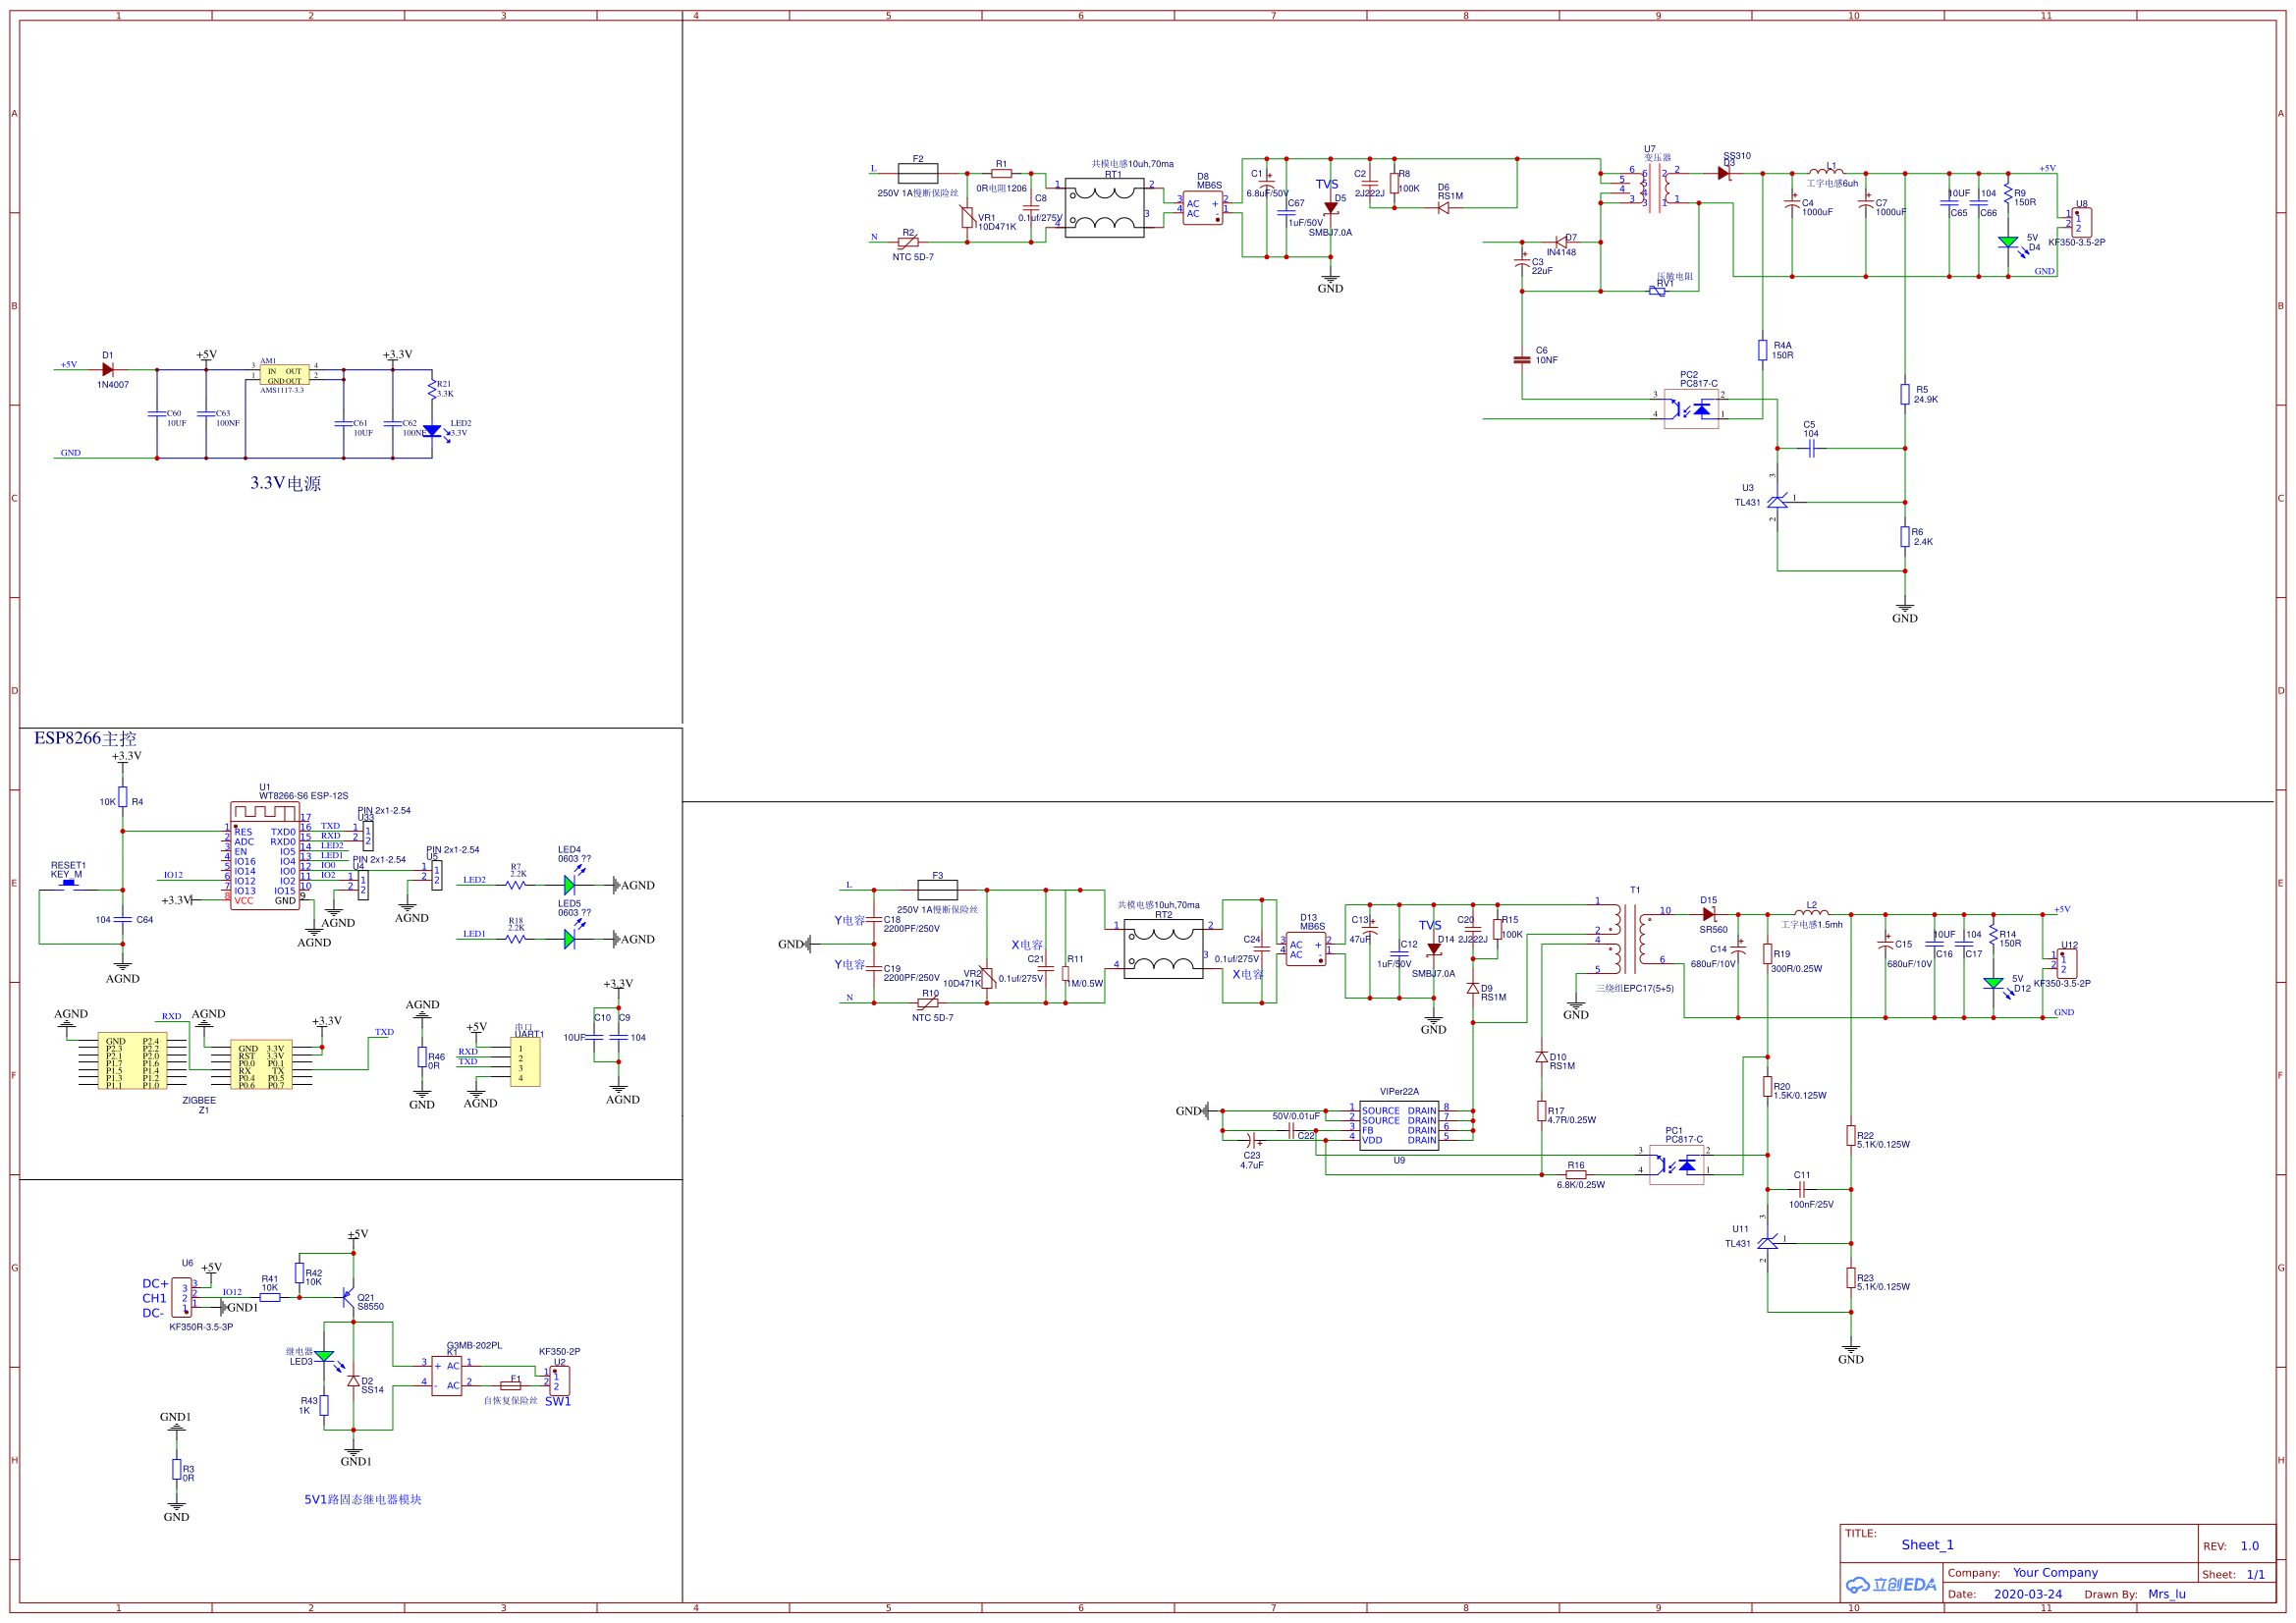Select the R46 0R resistor
2296x1623 pixels.
422,1057
